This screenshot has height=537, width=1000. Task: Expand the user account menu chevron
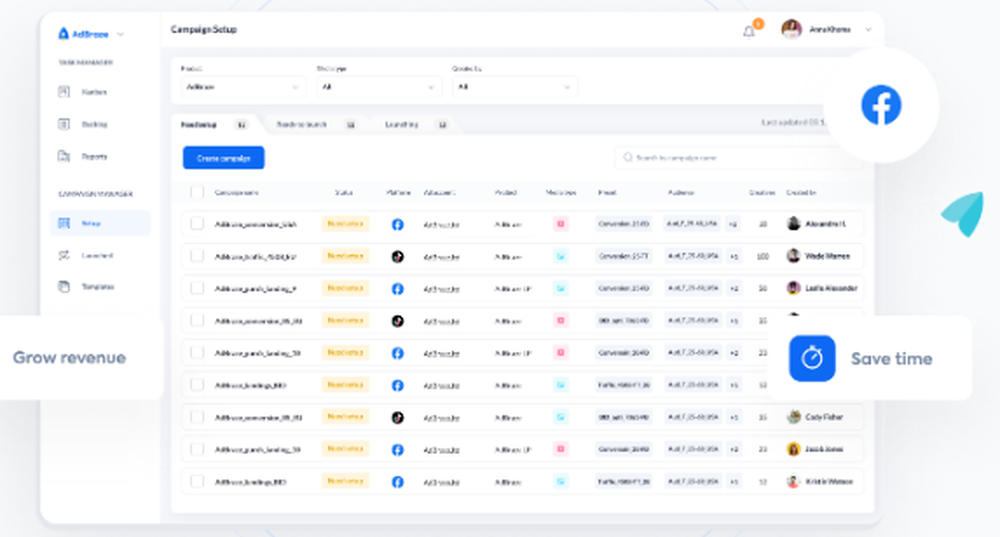coord(868,30)
